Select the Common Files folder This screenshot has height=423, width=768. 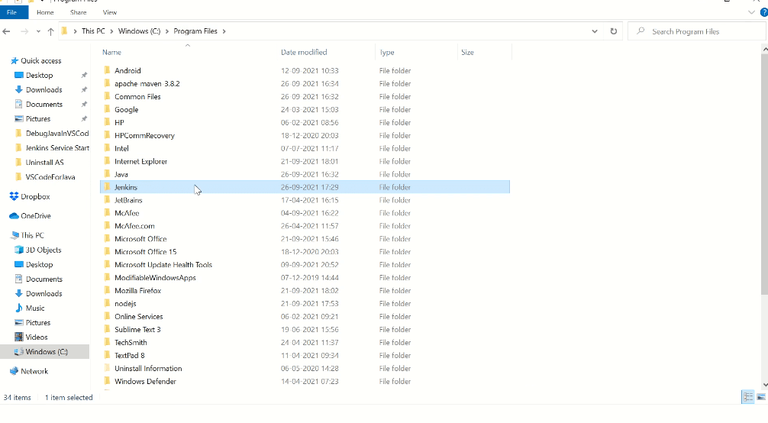[x=138, y=96]
